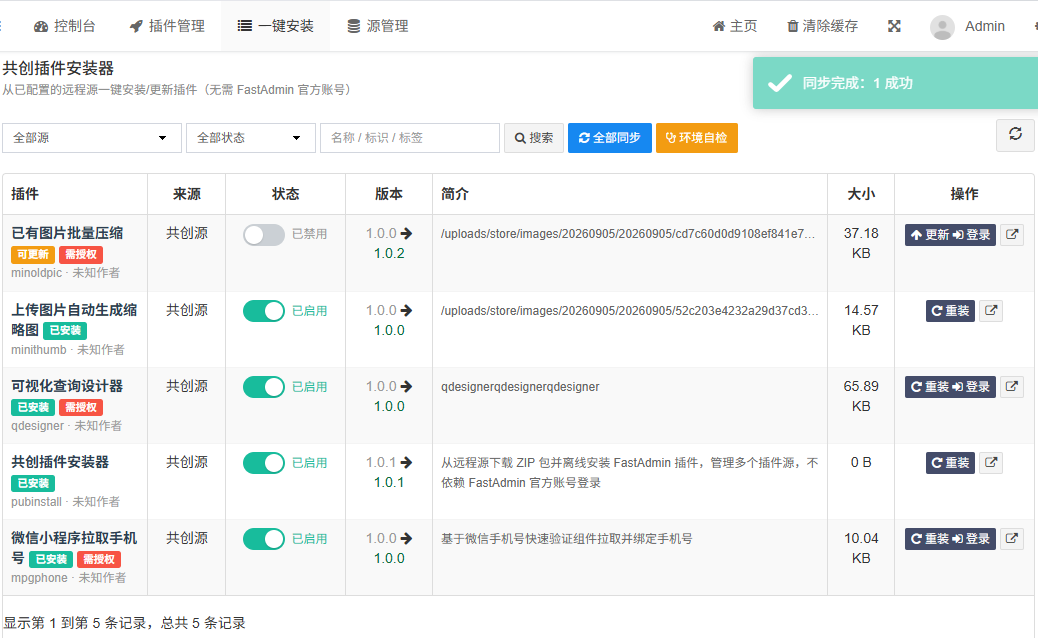Click the 可更新 badge on minoldpic
The height and width of the screenshot is (638, 1038).
(33, 255)
